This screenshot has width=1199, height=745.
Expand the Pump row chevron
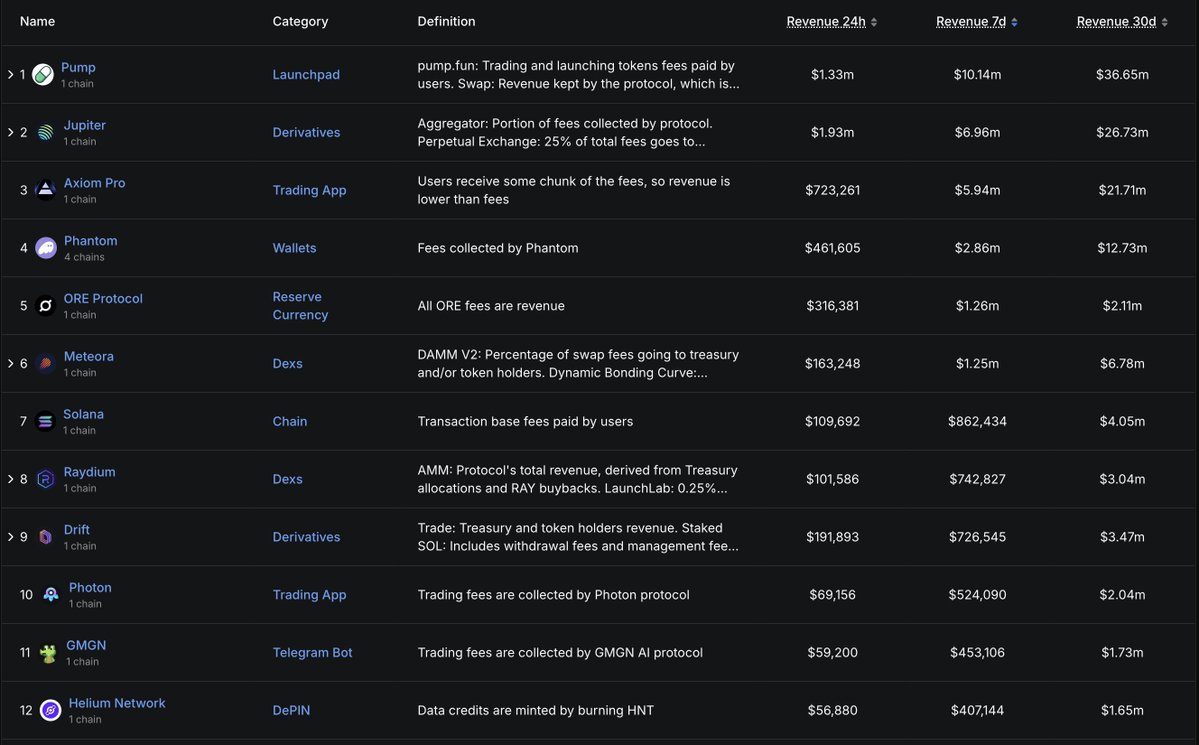pos(11,74)
